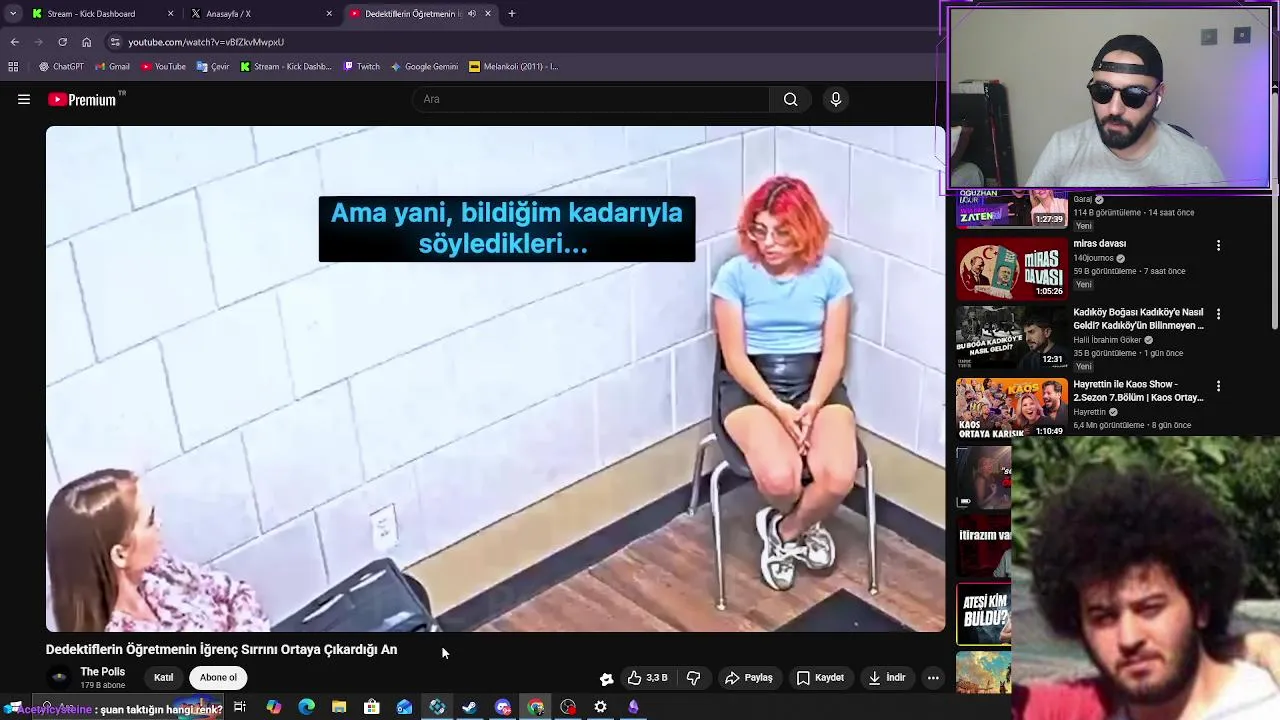Dislike the video with thumbs down

693,677
